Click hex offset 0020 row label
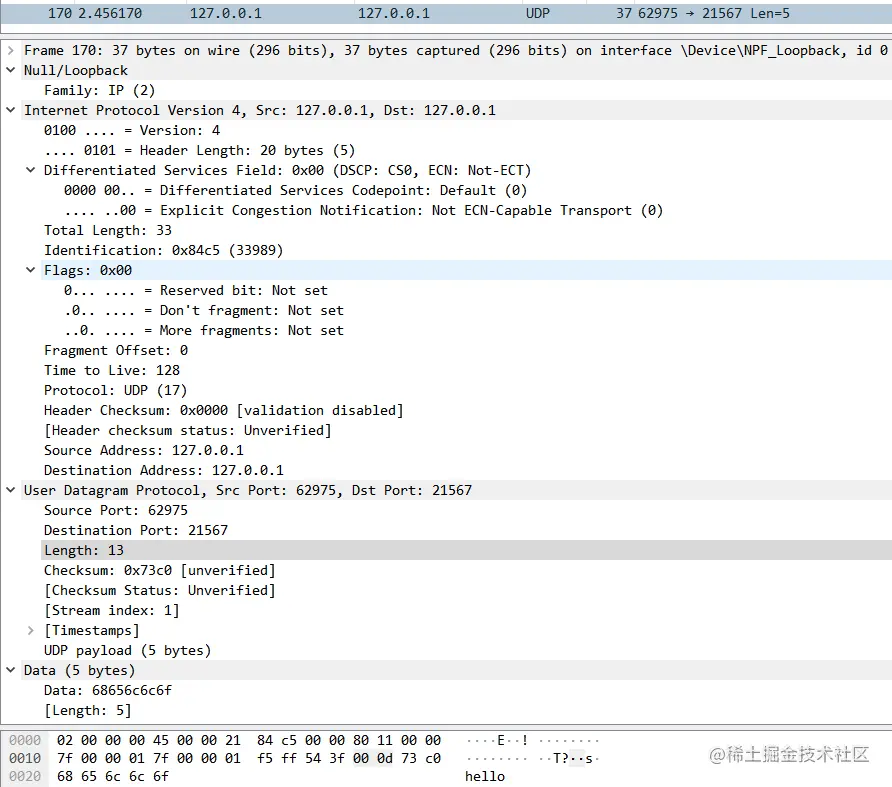Image resolution: width=892 pixels, height=787 pixels. tap(25, 777)
